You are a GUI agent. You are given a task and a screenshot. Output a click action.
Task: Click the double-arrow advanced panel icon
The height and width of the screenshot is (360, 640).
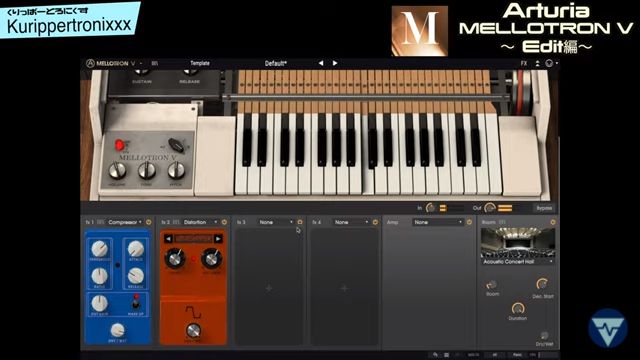click(538, 63)
